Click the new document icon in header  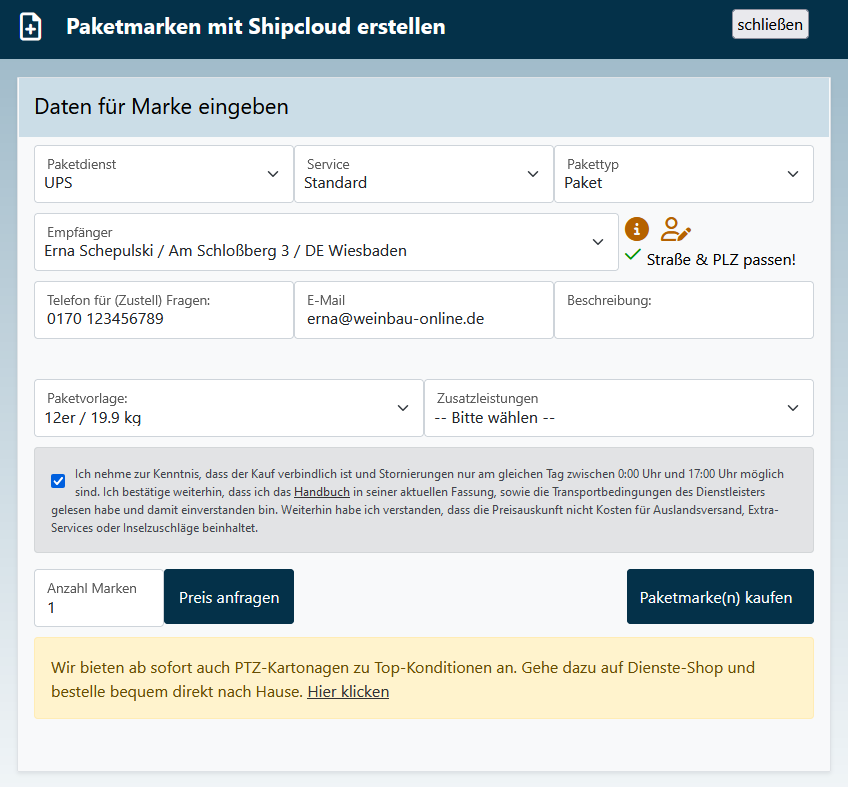[x=32, y=27]
